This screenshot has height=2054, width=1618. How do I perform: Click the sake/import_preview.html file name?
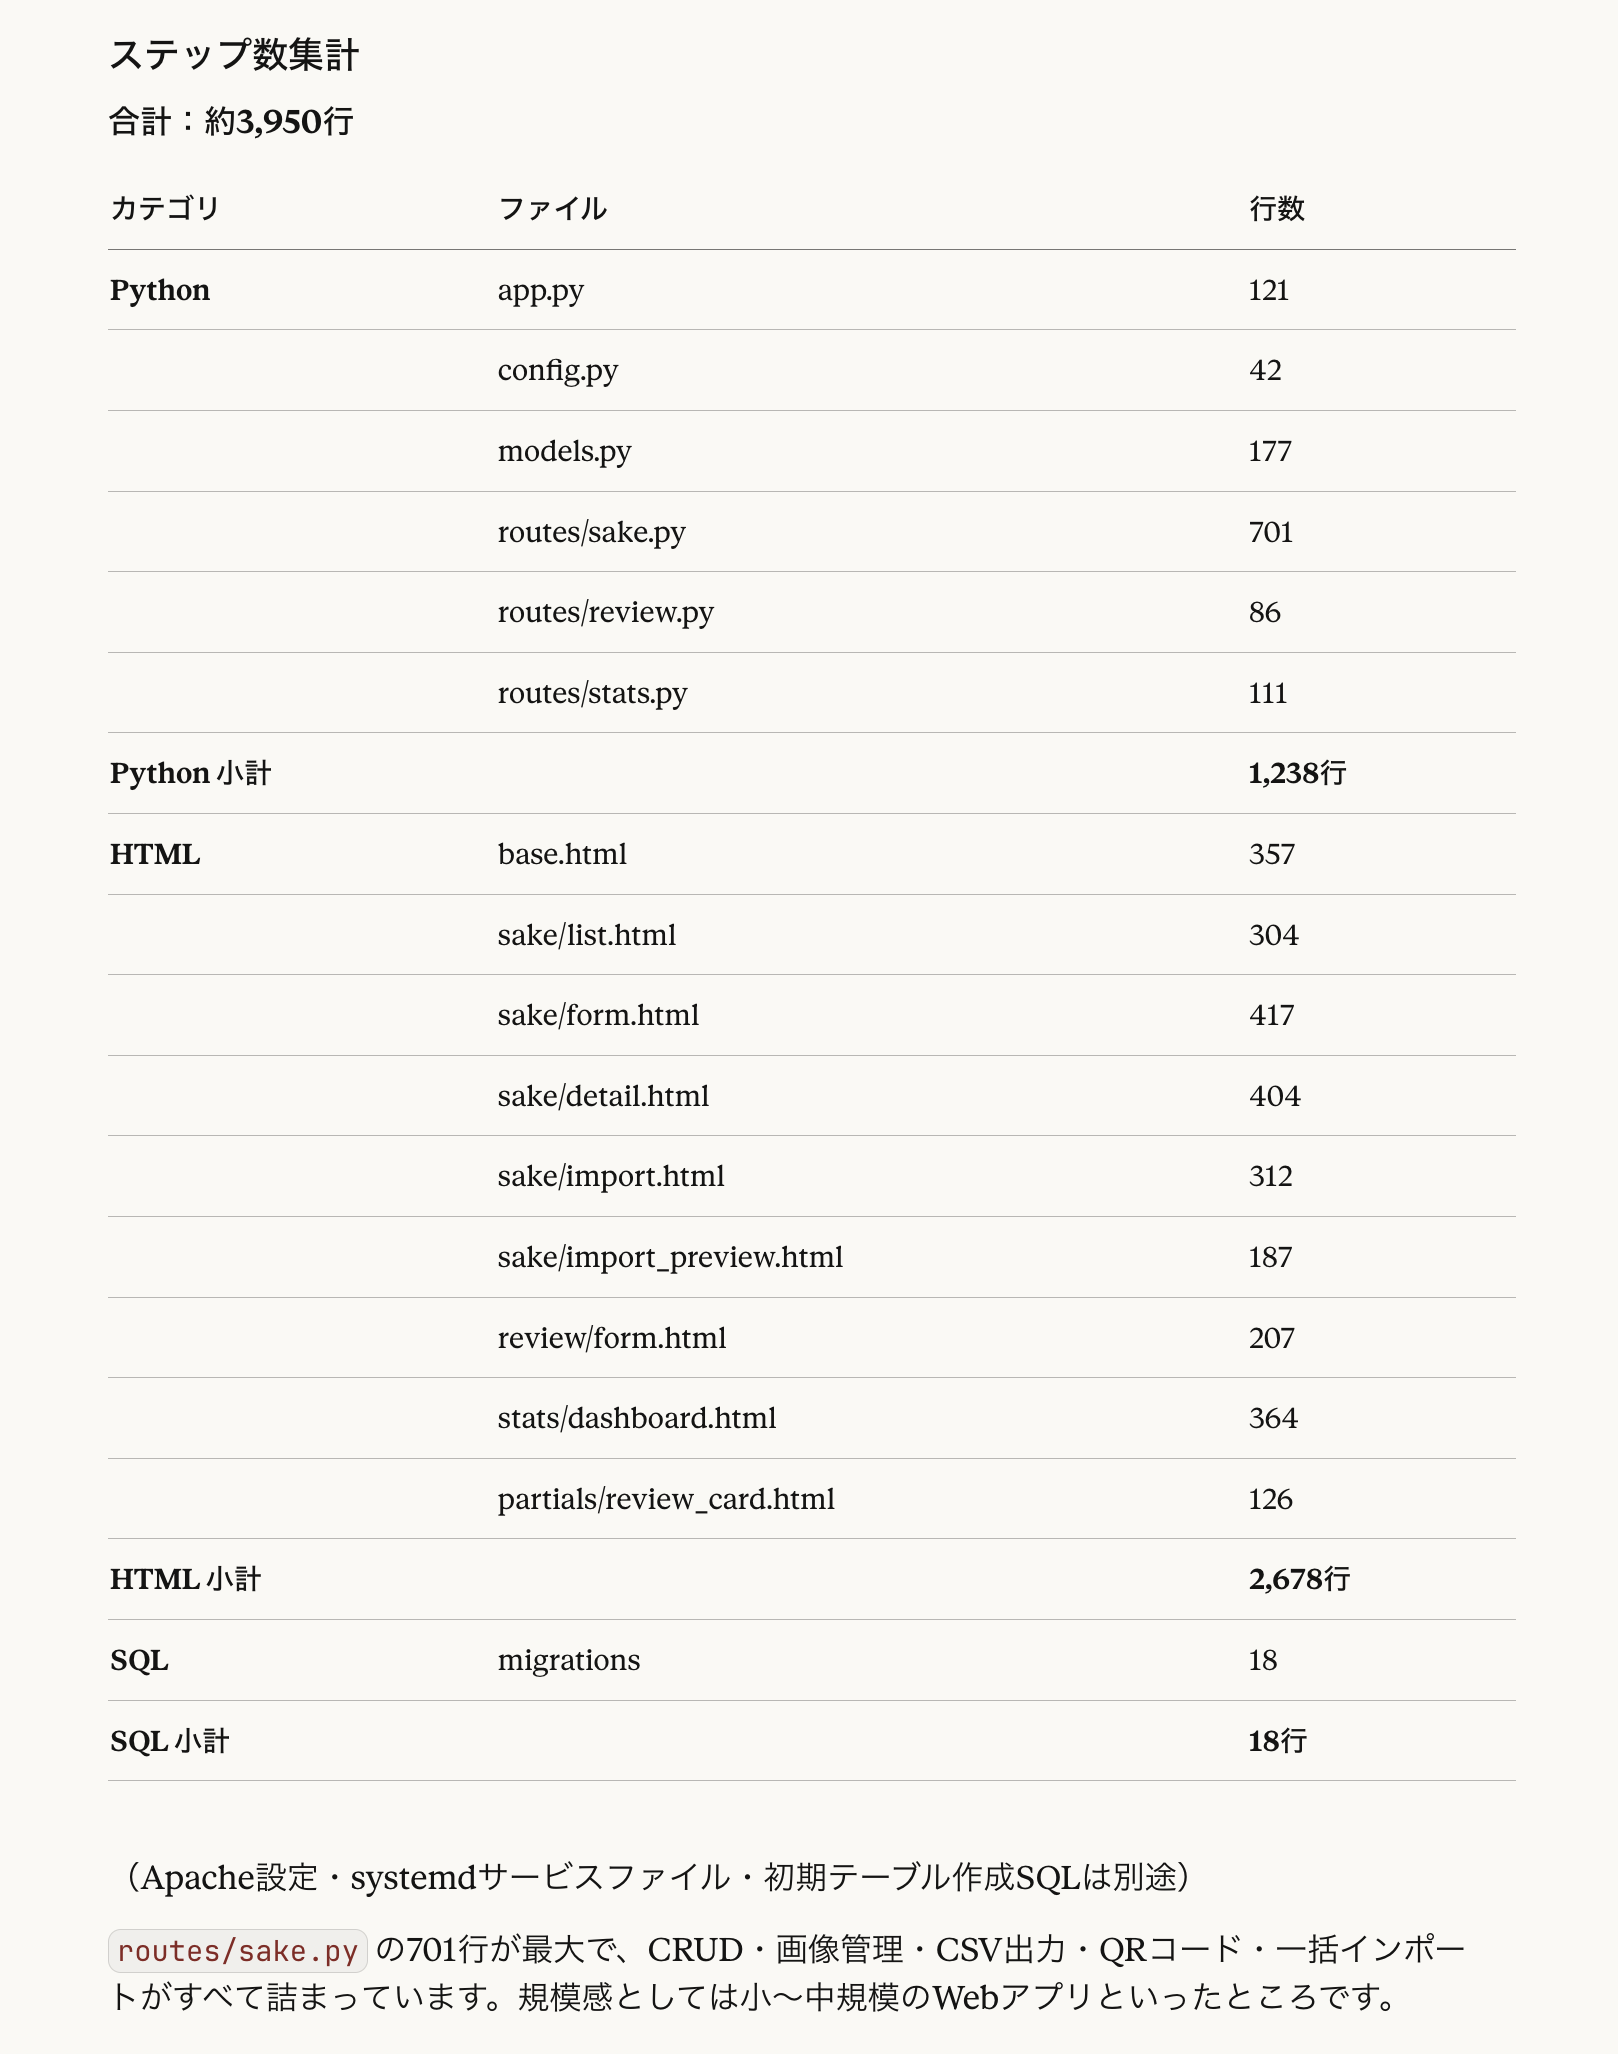[x=670, y=1257]
